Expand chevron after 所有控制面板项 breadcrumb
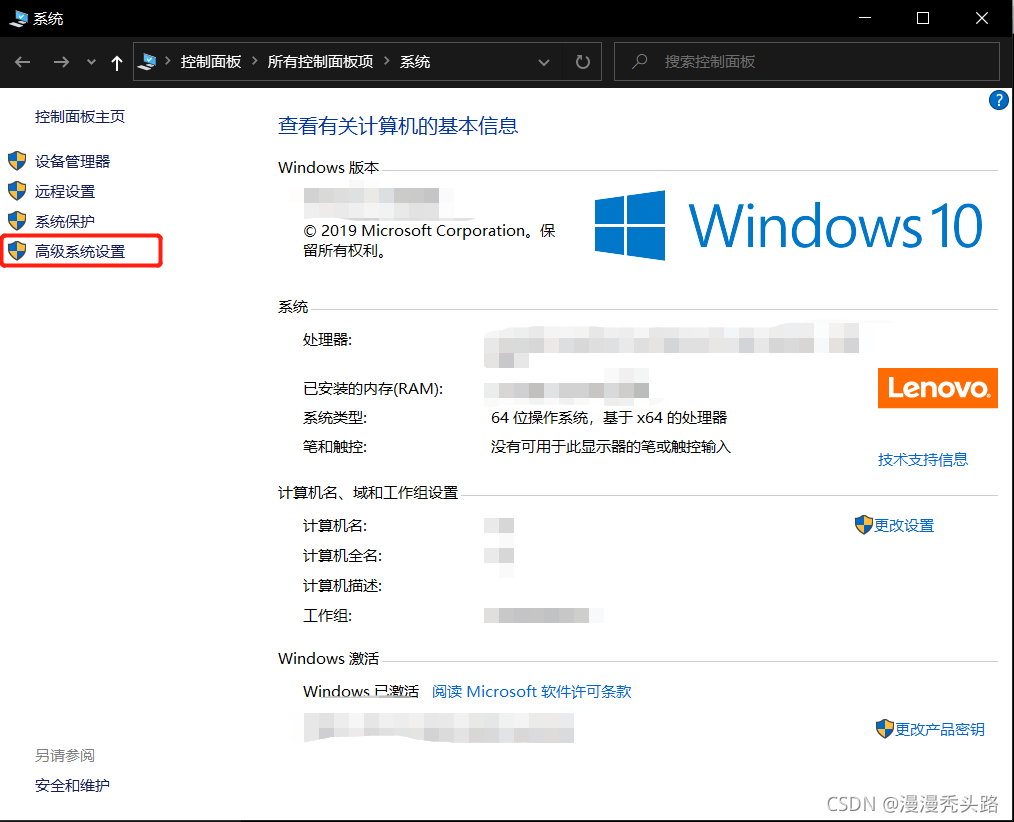 pyautogui.click(x=387, y=61)
